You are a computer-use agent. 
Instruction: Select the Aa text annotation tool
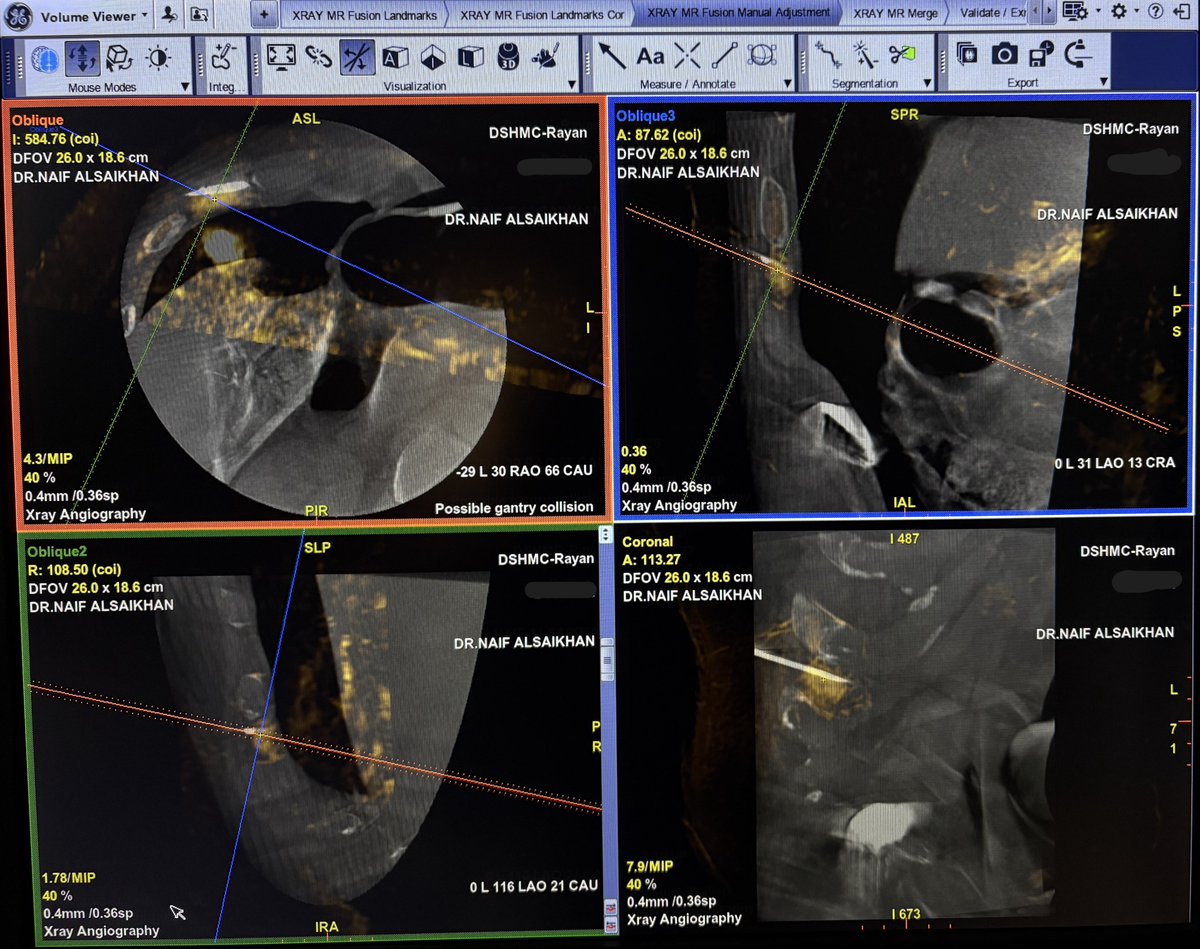click(650, 56)
